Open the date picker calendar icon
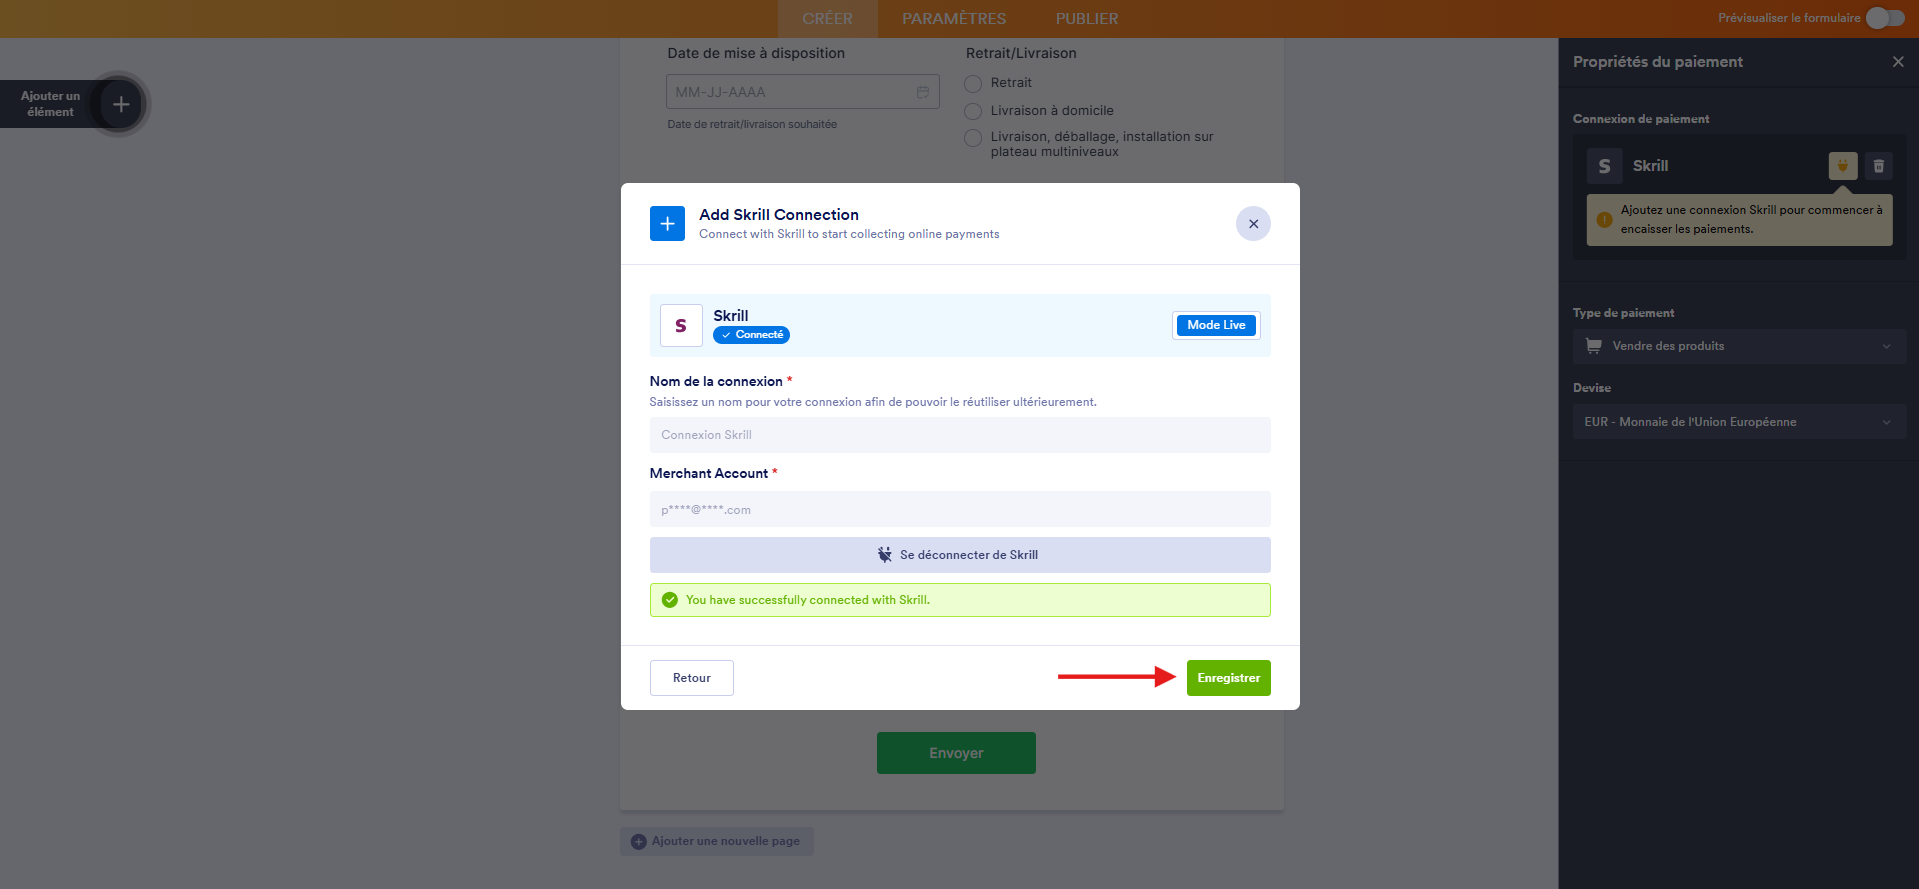The image size is (1919, 889). (922, 91)
